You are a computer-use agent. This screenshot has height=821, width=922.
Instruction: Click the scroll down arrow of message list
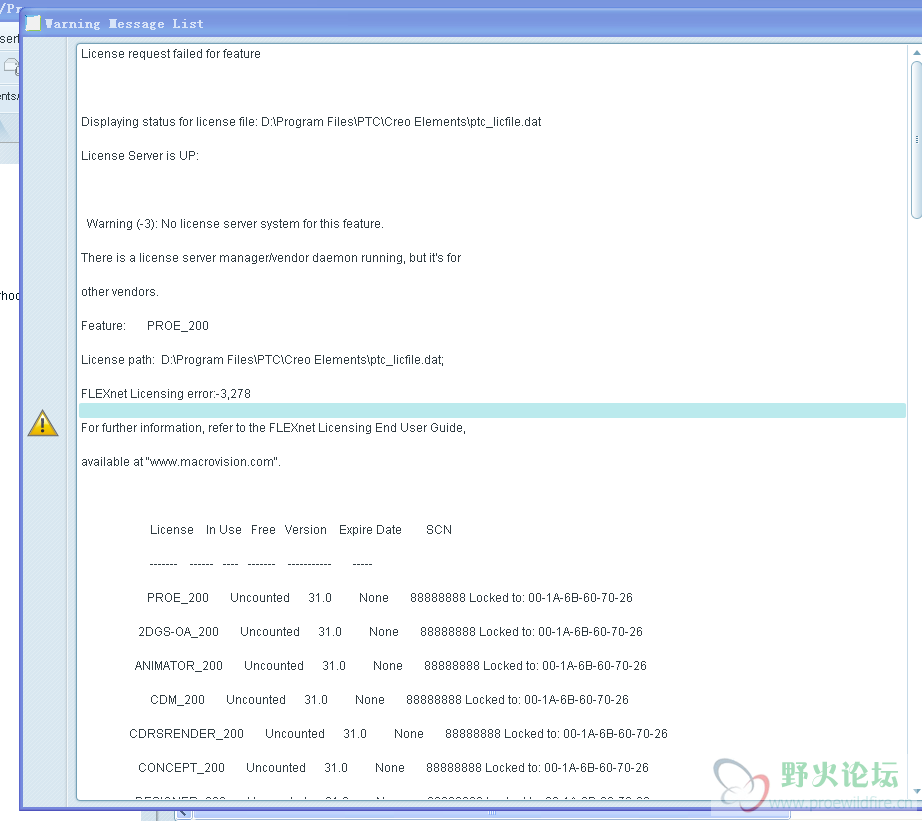point(916,792)
